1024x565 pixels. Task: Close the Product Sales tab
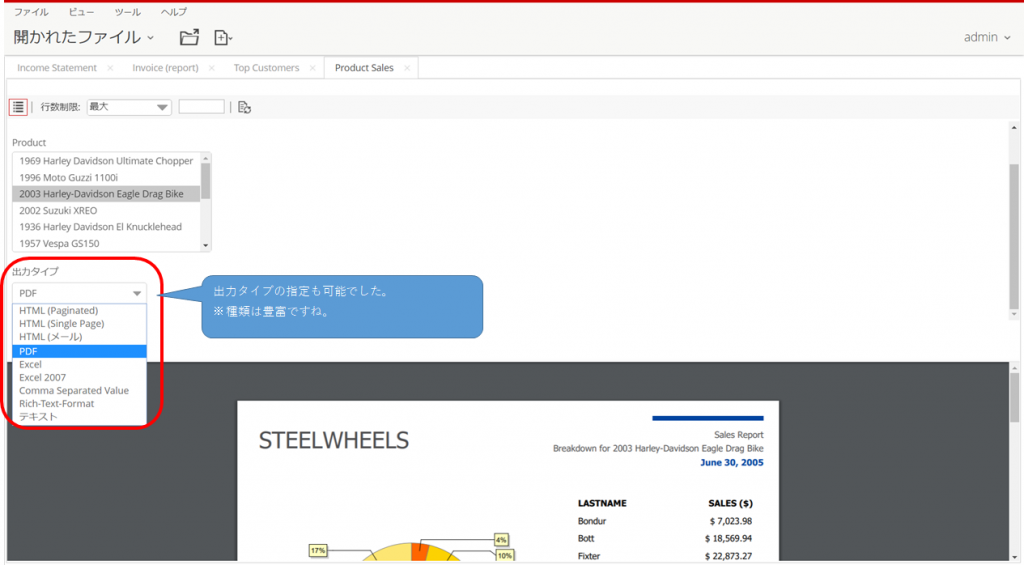[407, 68]
